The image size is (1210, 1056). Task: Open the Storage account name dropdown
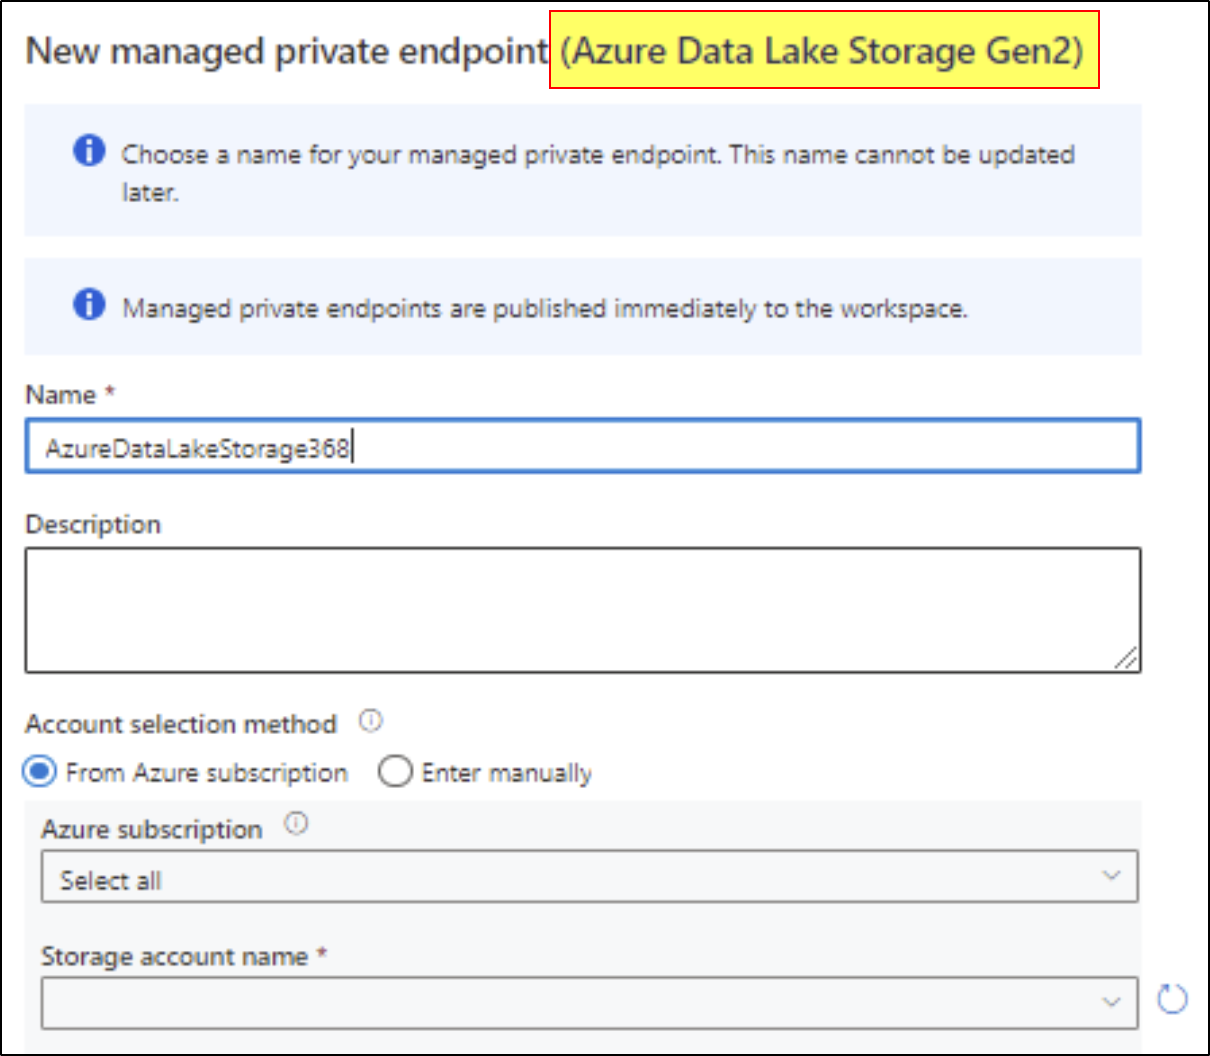[x=589, y=1002]
